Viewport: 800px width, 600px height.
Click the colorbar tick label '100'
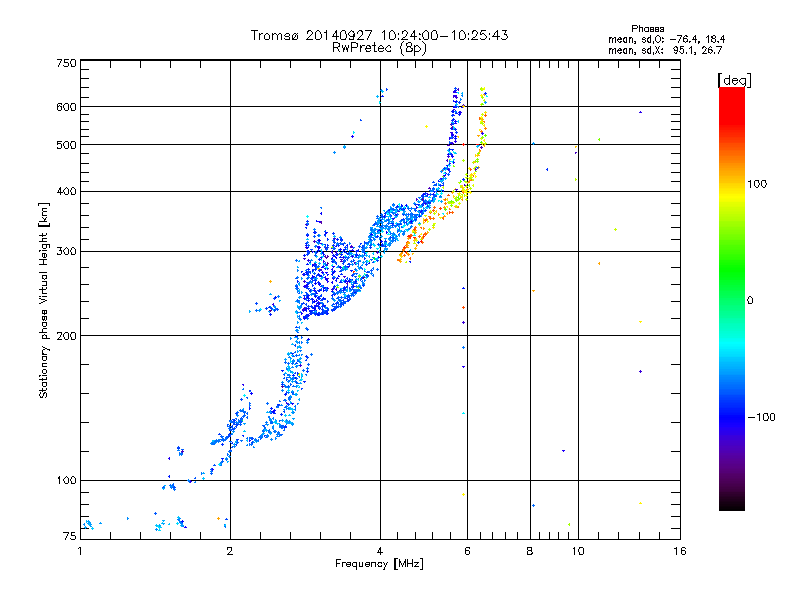(x=757, y=184)
